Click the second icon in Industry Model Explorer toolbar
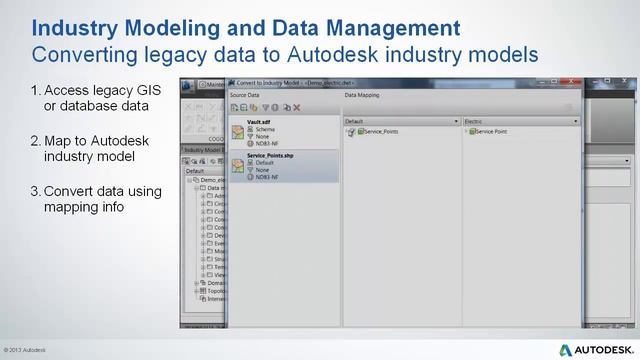The image size is (640, 360). tap(194, 161)
